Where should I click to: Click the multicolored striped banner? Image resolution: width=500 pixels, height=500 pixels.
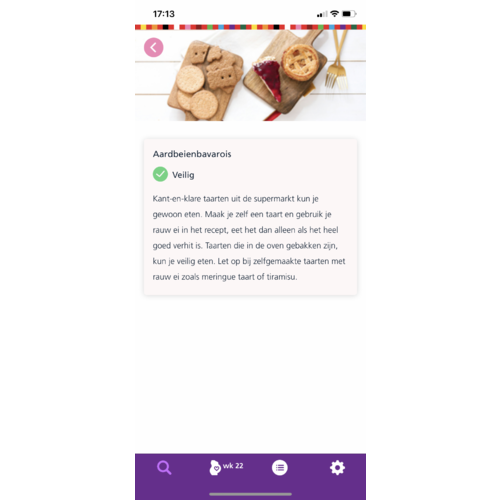250,27
